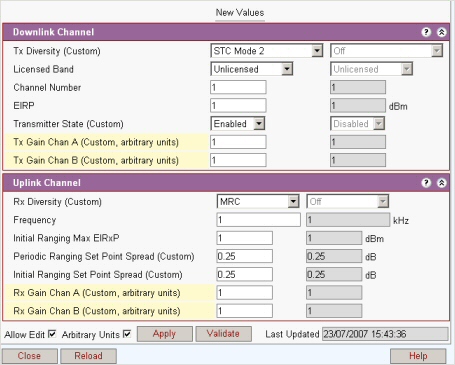Collapse the Downlink Channel section
The image size is (455, 365).
coord(442,32)
